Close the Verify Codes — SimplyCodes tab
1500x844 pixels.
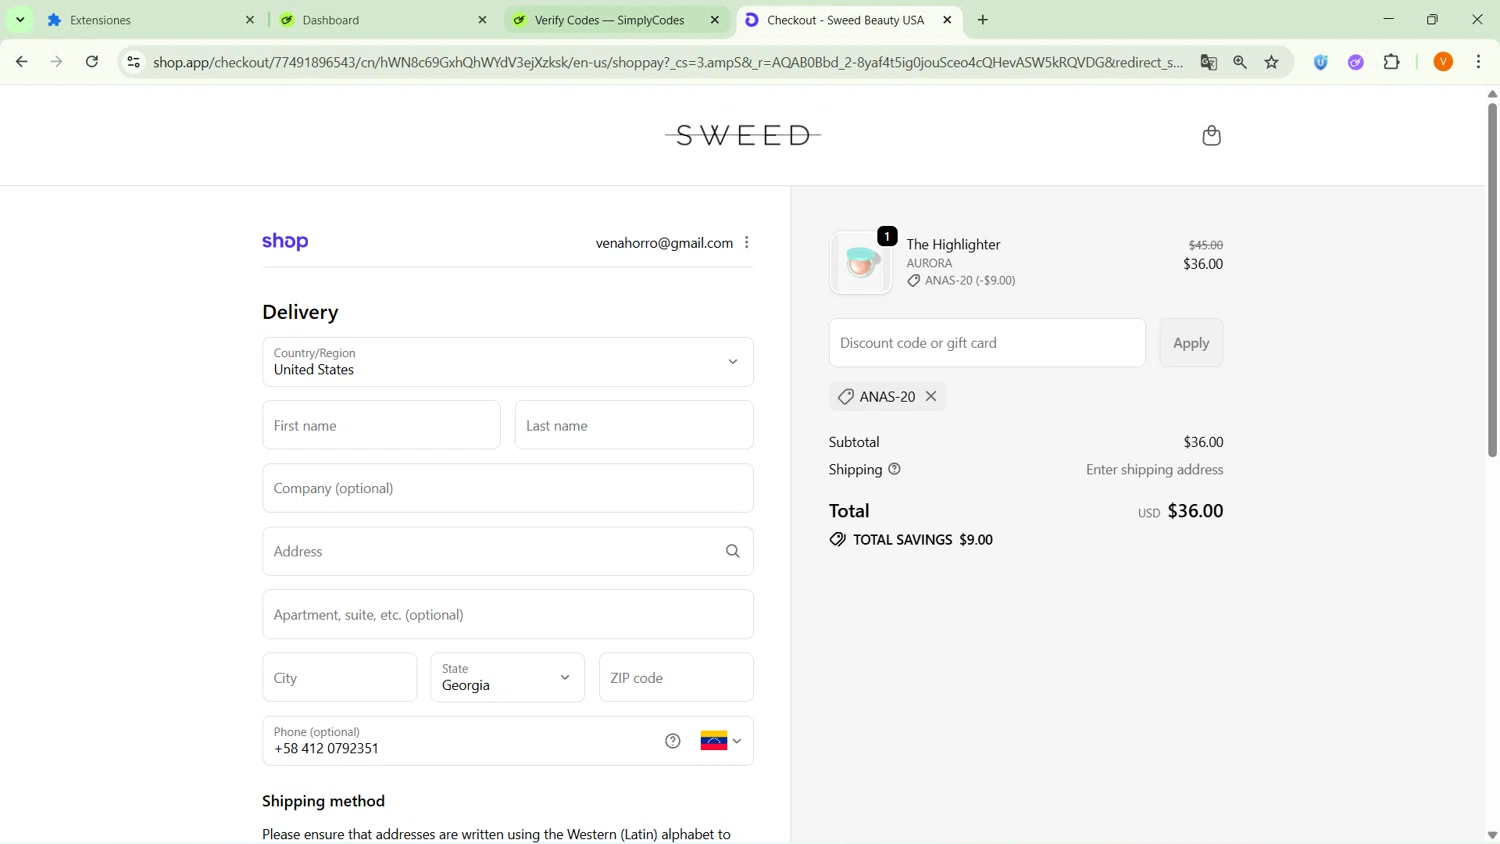[x=715, y=20]
